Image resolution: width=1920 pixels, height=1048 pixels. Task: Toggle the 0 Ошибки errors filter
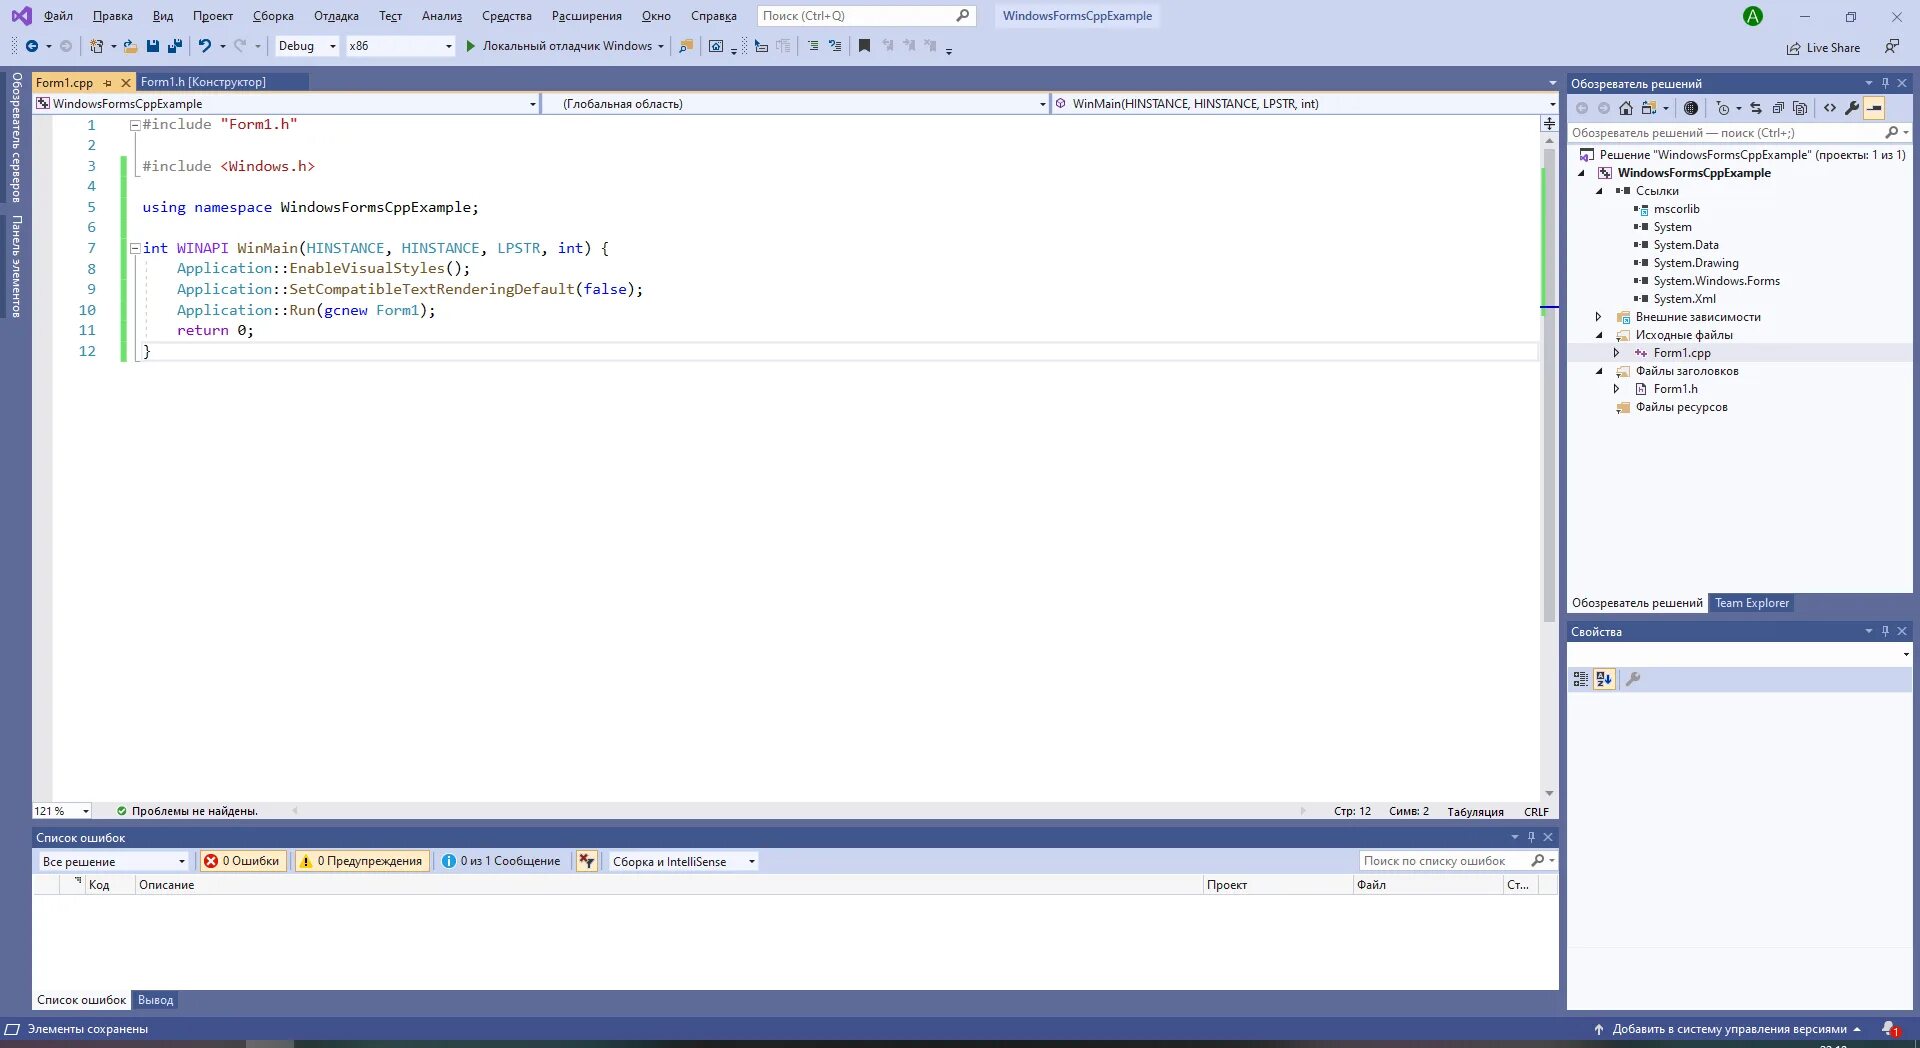pyautogui.click(x=243, y=861)
